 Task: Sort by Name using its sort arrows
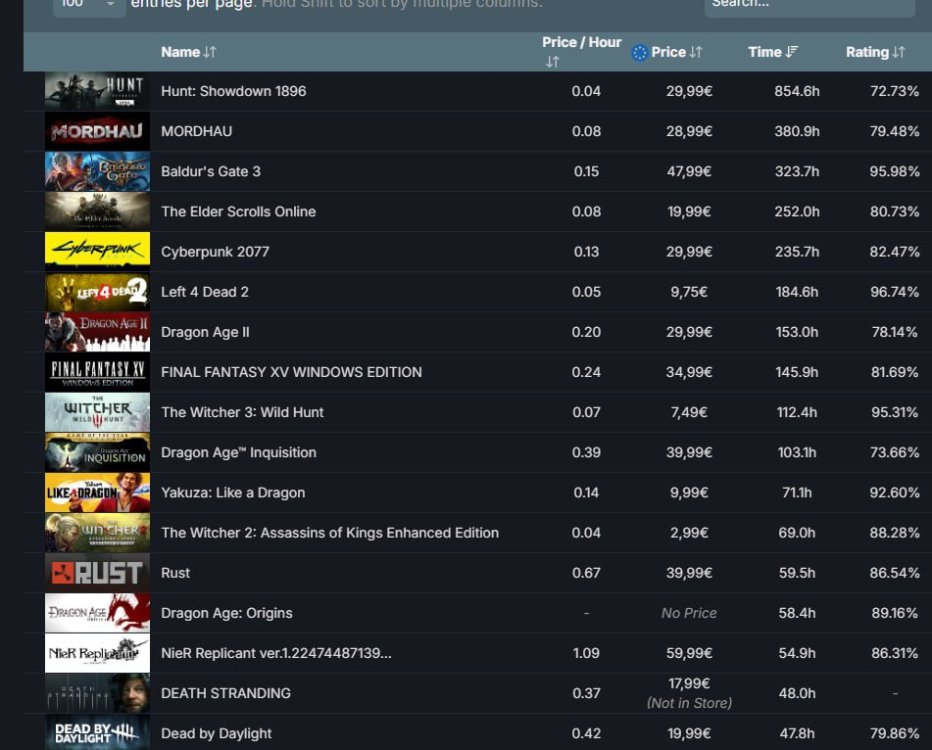pyautogui.click(x=209, y=52)
